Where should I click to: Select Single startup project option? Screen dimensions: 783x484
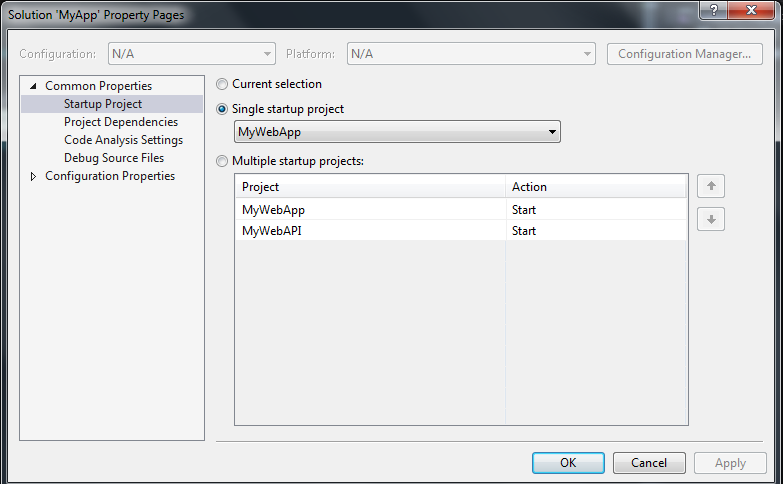coord(222,109)
